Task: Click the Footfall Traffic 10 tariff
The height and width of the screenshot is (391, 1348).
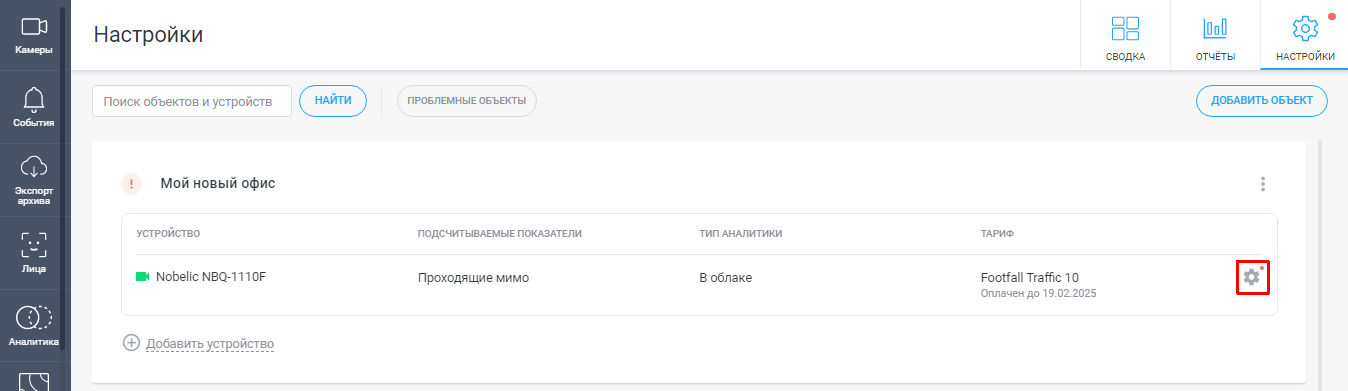Action: tap(1030, 277)
